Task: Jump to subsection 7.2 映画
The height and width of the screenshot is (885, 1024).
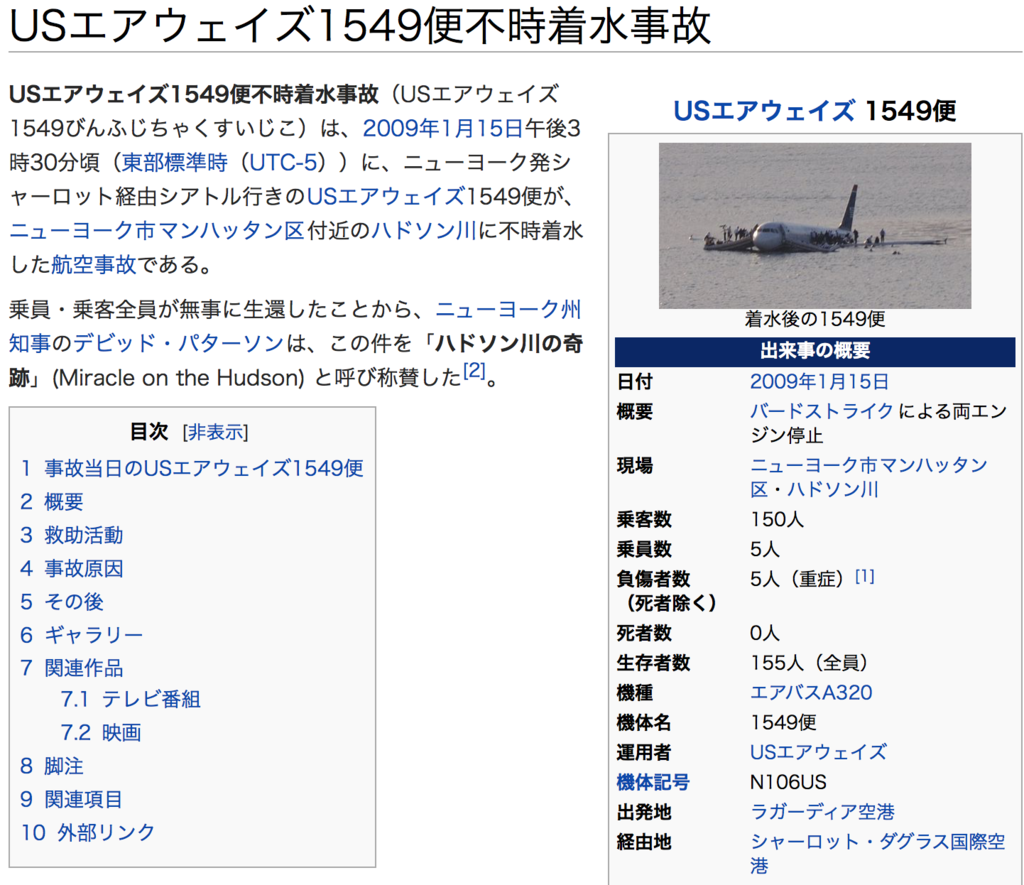Action: pyautogui.click(x=101, y=733)
